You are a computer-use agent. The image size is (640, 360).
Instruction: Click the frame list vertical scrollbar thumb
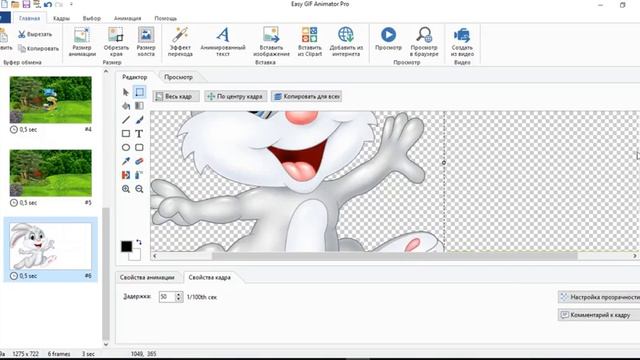tap(106, 273)
